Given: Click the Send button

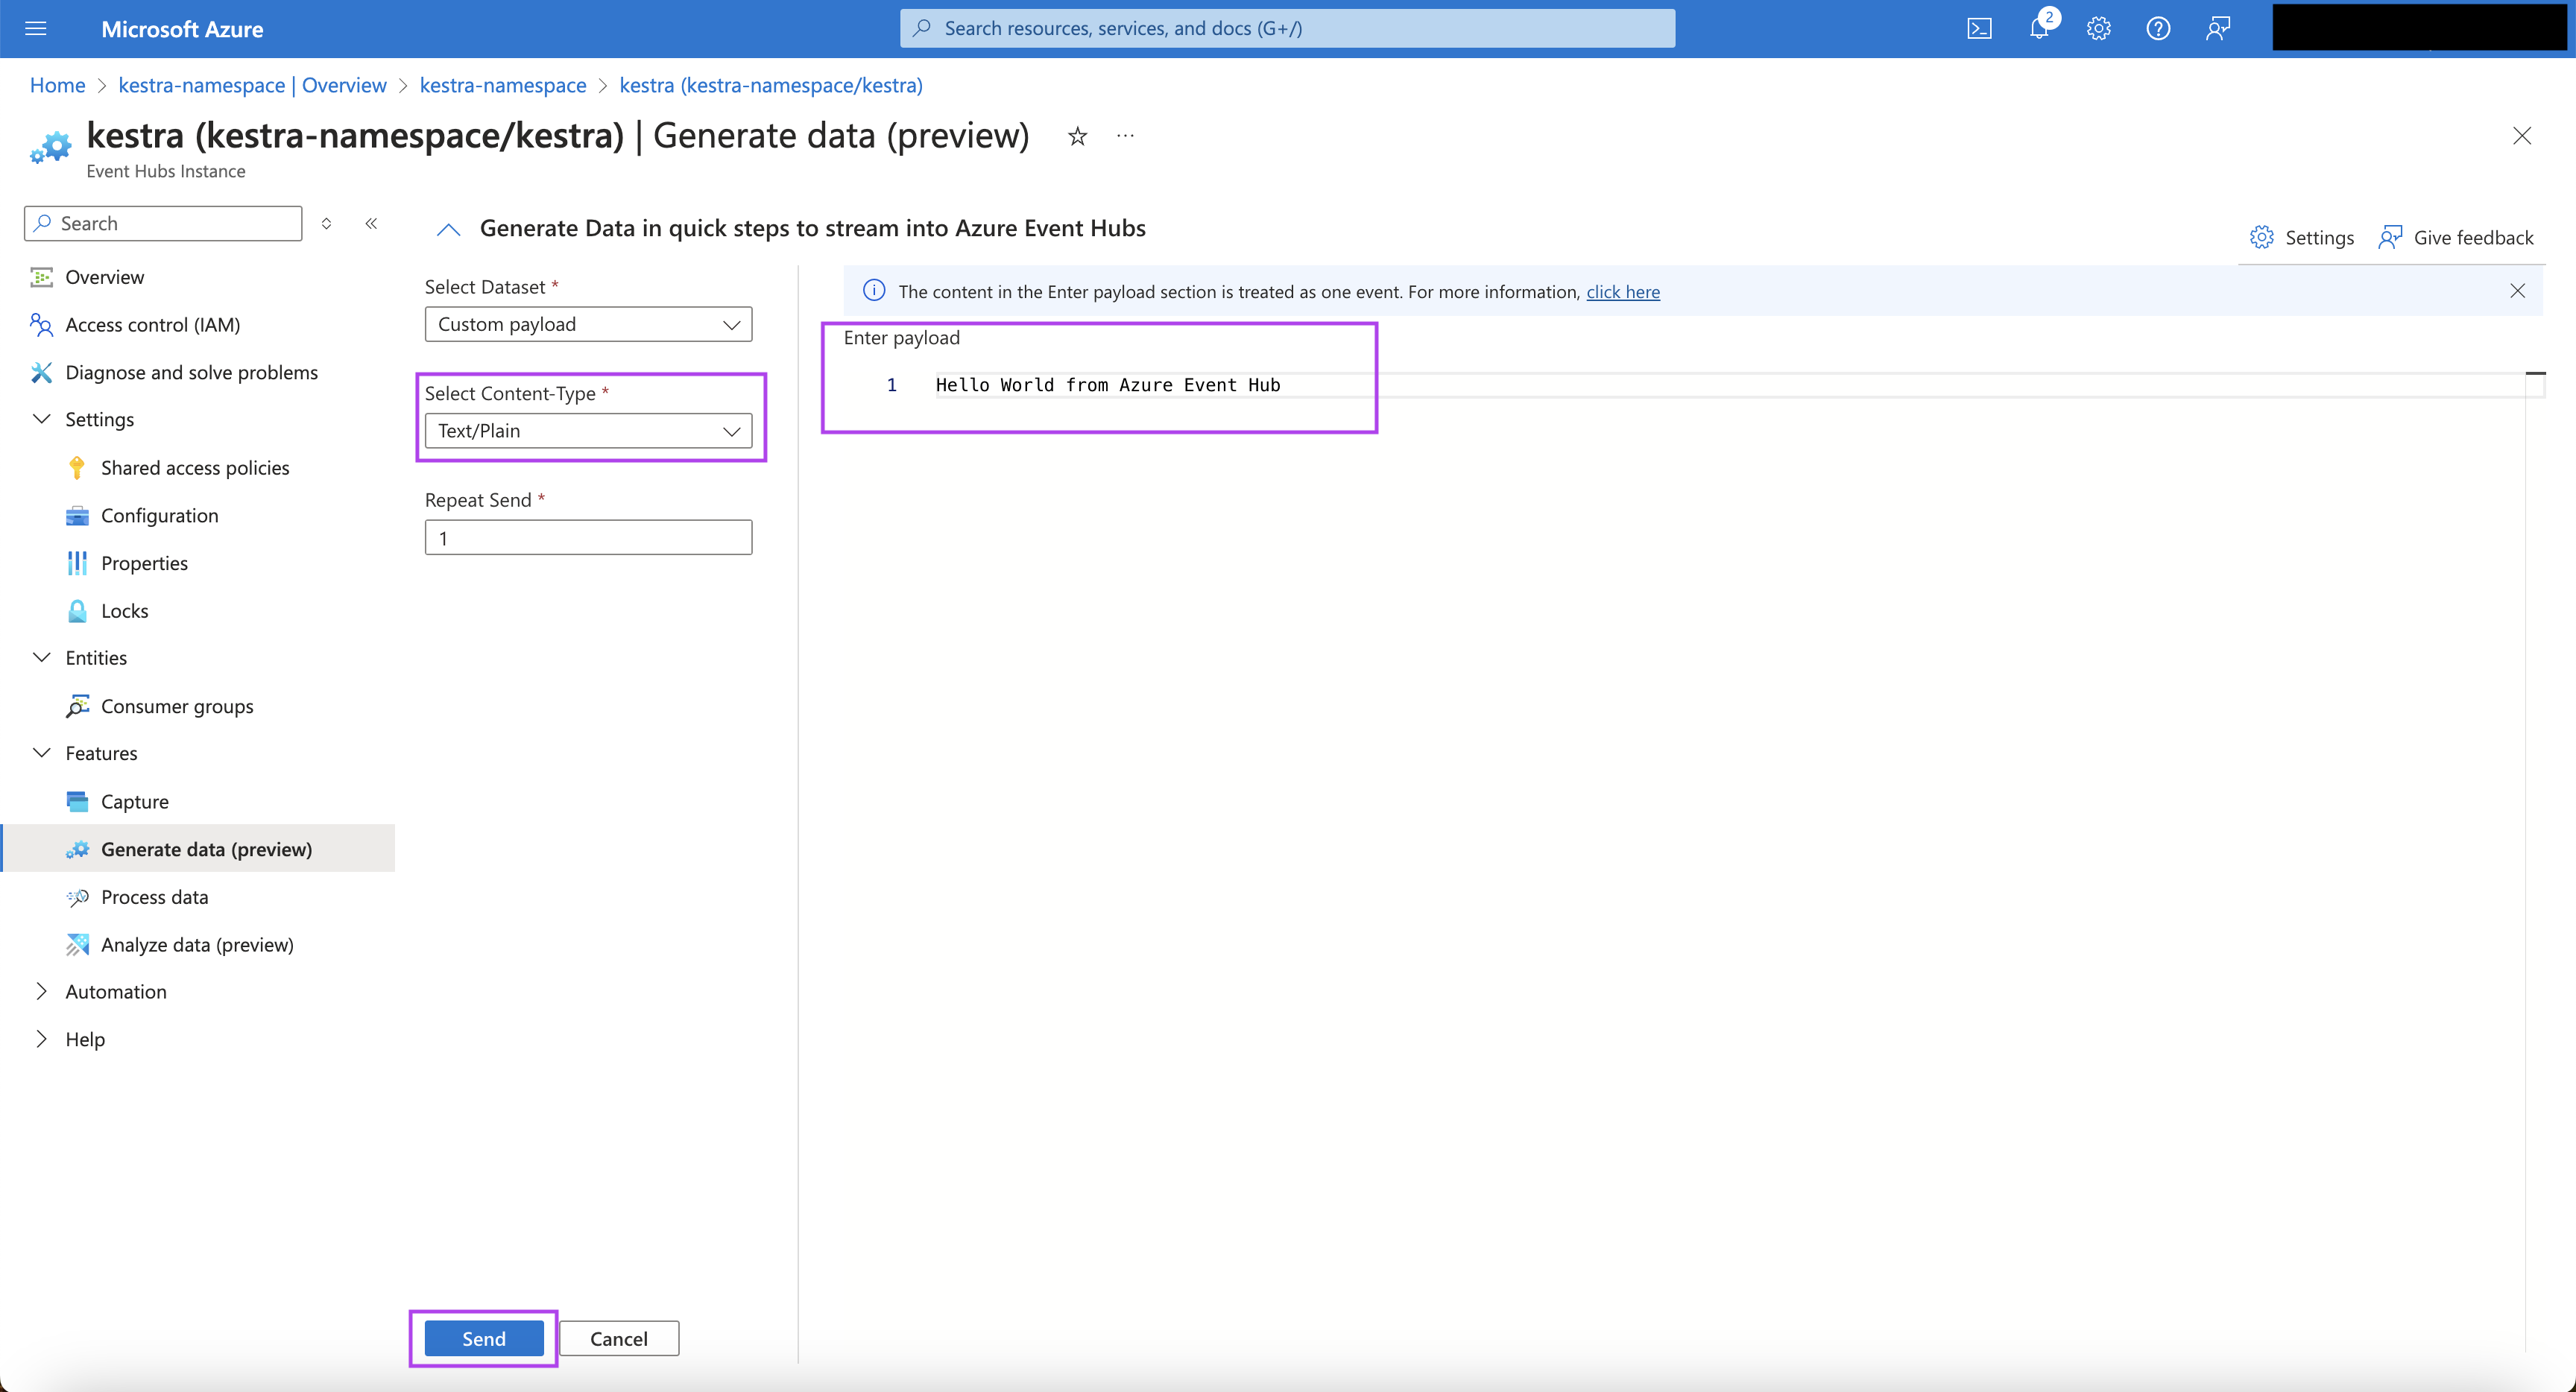Looking at the screenshot, I should [482, 1339].
